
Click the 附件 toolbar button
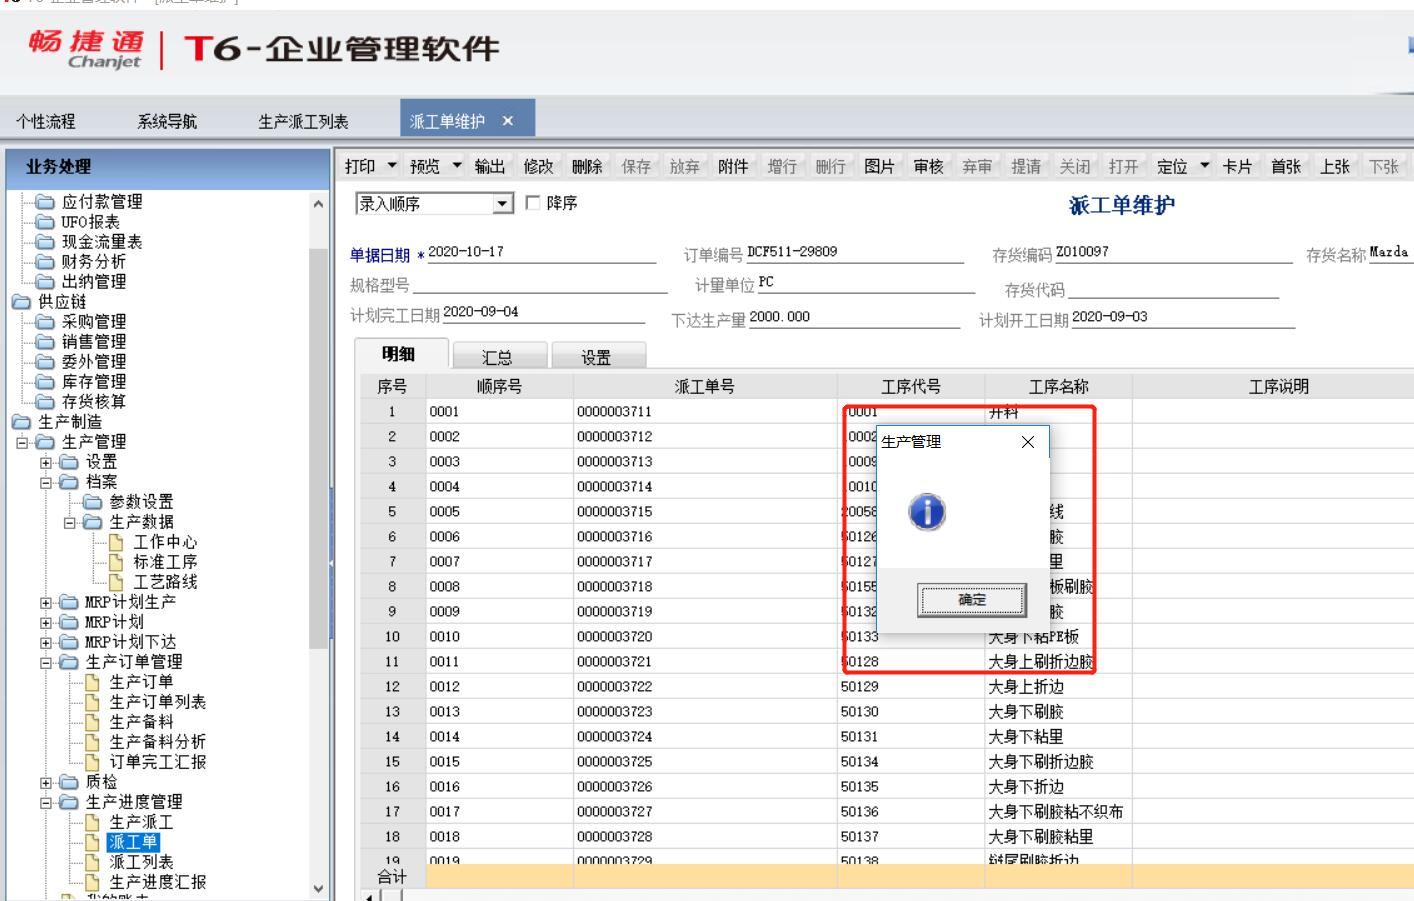[x=733, y=166]
